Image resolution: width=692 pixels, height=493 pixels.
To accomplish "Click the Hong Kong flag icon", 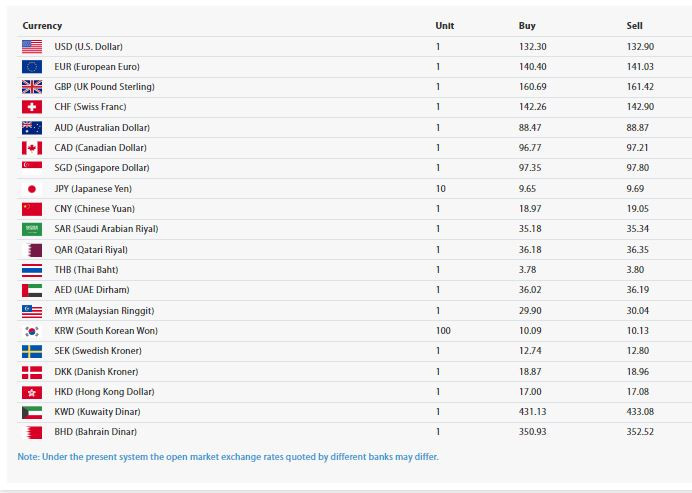I will point(32,392).
